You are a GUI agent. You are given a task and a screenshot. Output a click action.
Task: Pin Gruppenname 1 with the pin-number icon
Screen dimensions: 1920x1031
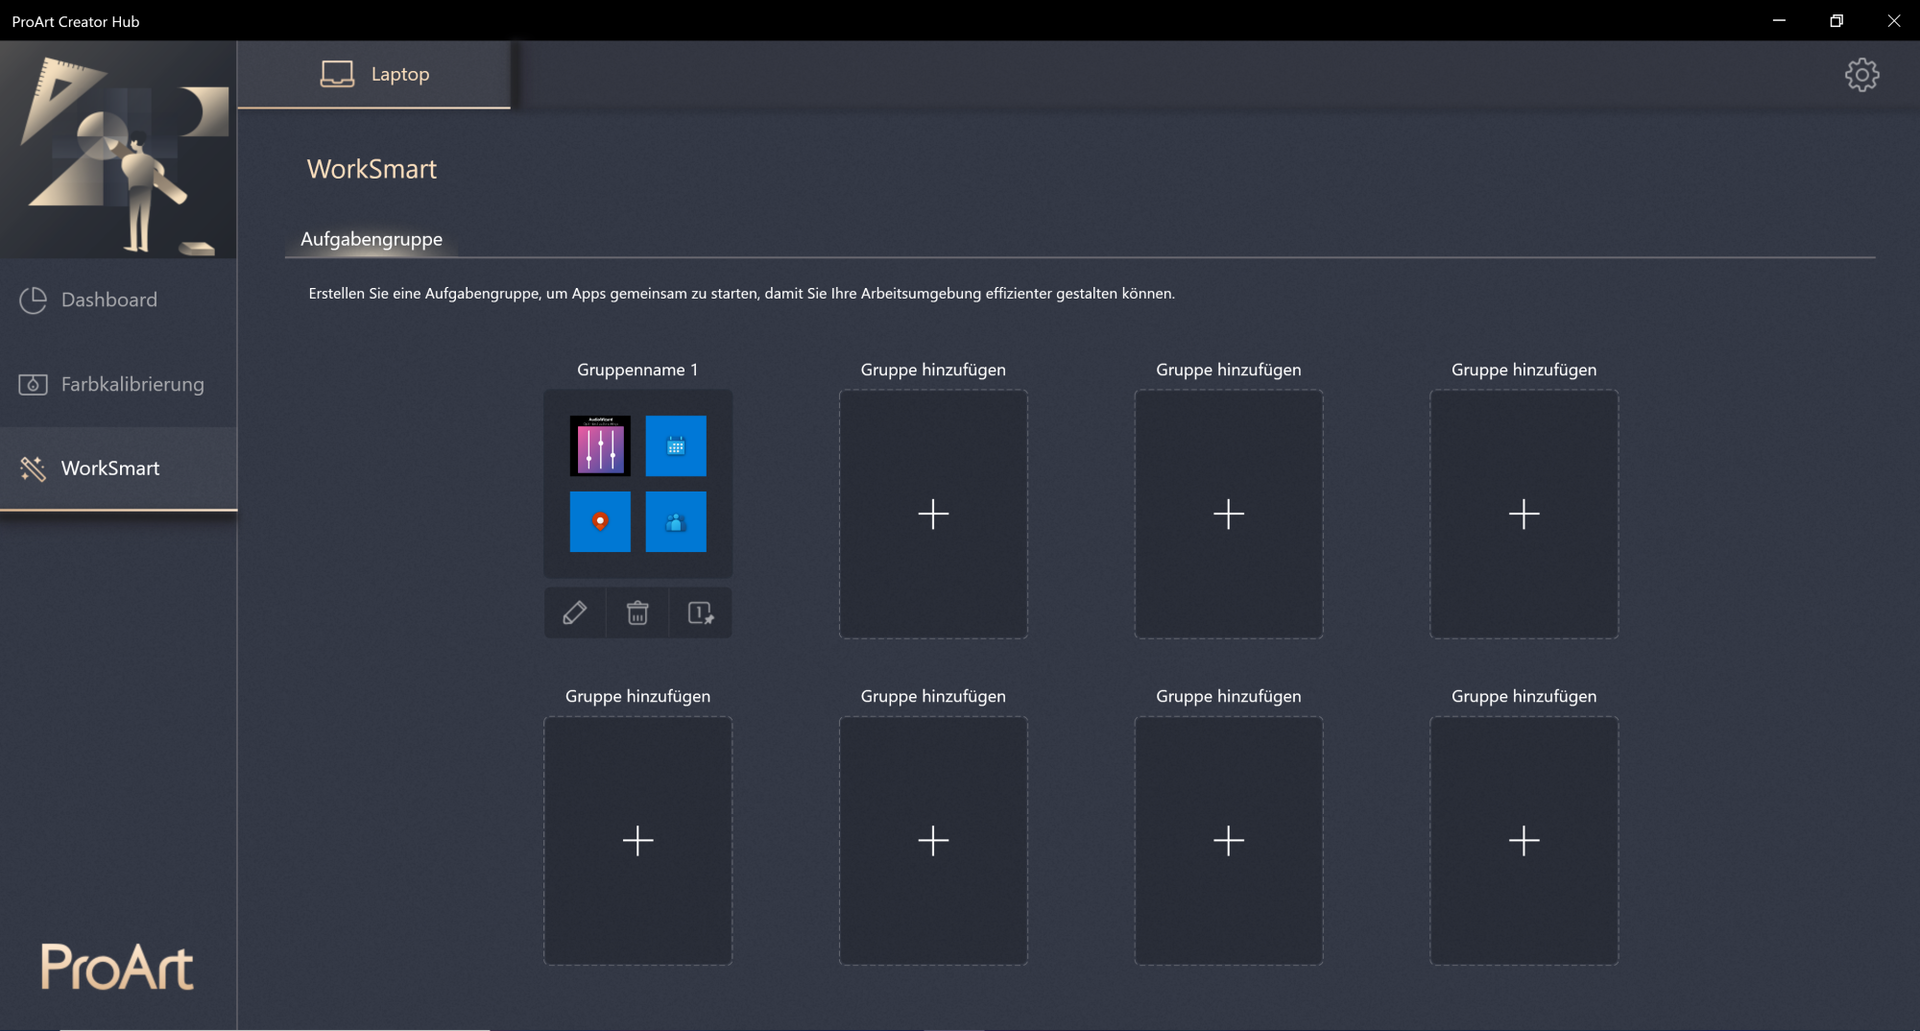pyautogui.click(x=700, y=612)
